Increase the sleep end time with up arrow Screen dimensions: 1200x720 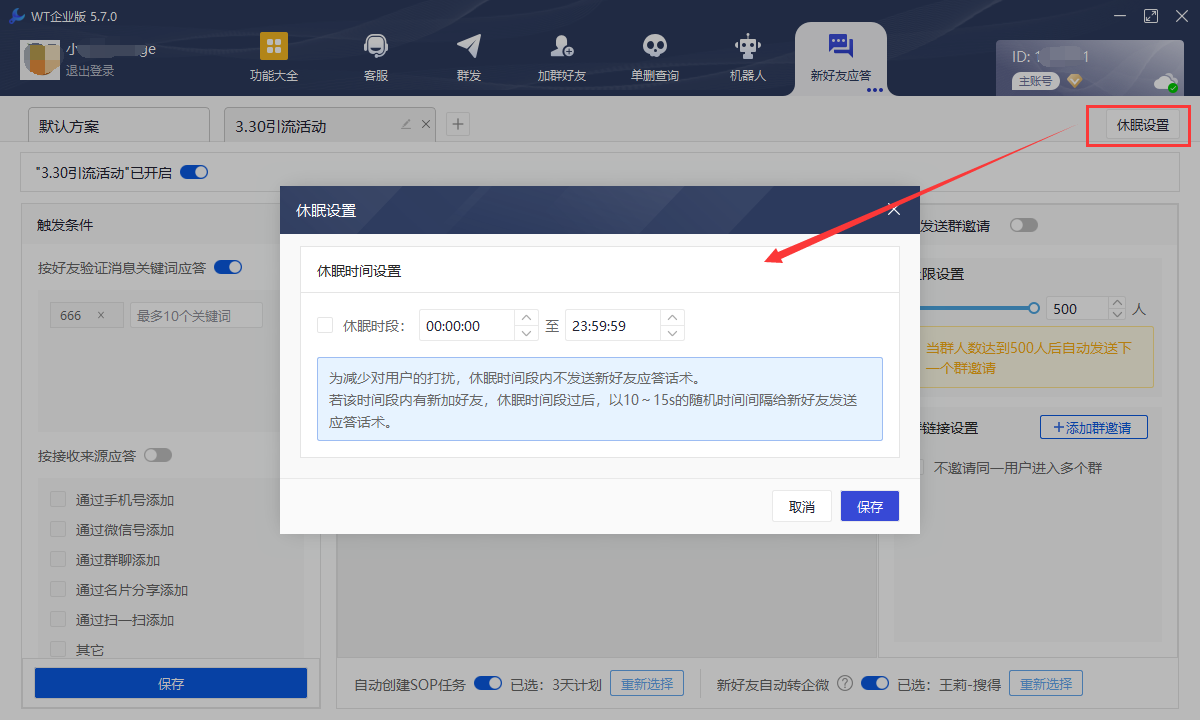[x=673, y=318]
